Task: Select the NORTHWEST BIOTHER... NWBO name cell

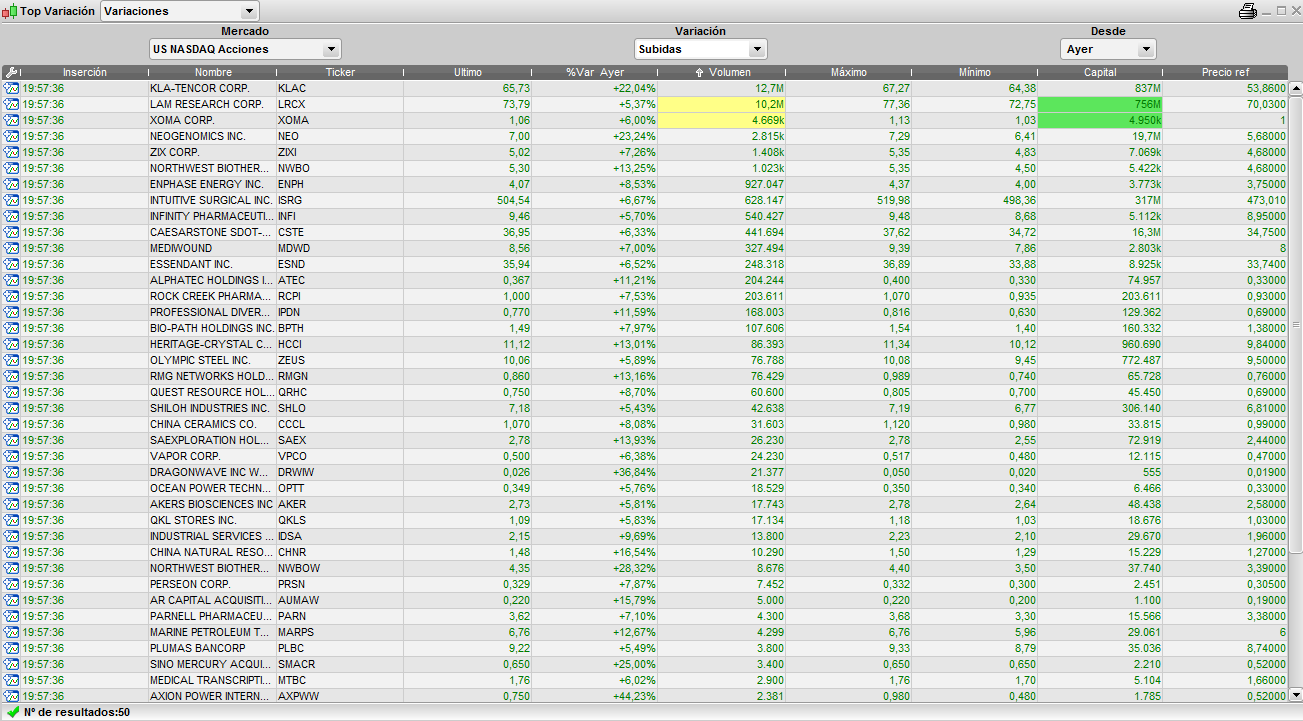Action: click(212, 168)
